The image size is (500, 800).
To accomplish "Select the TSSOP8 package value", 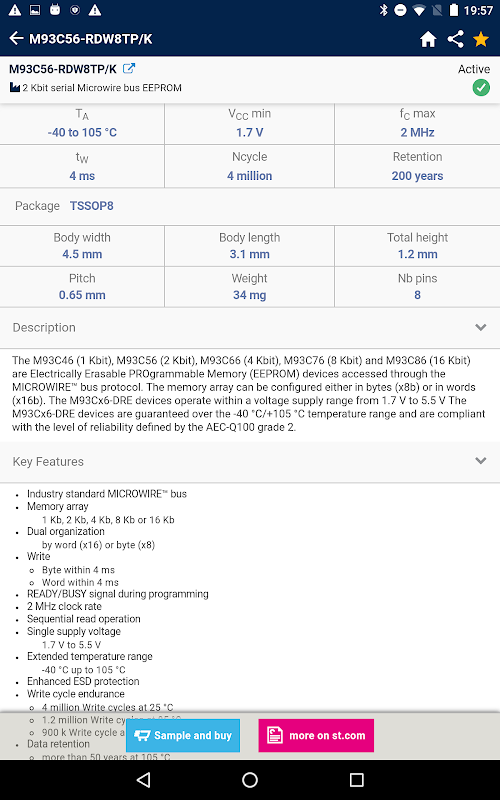I will (92, 206).
